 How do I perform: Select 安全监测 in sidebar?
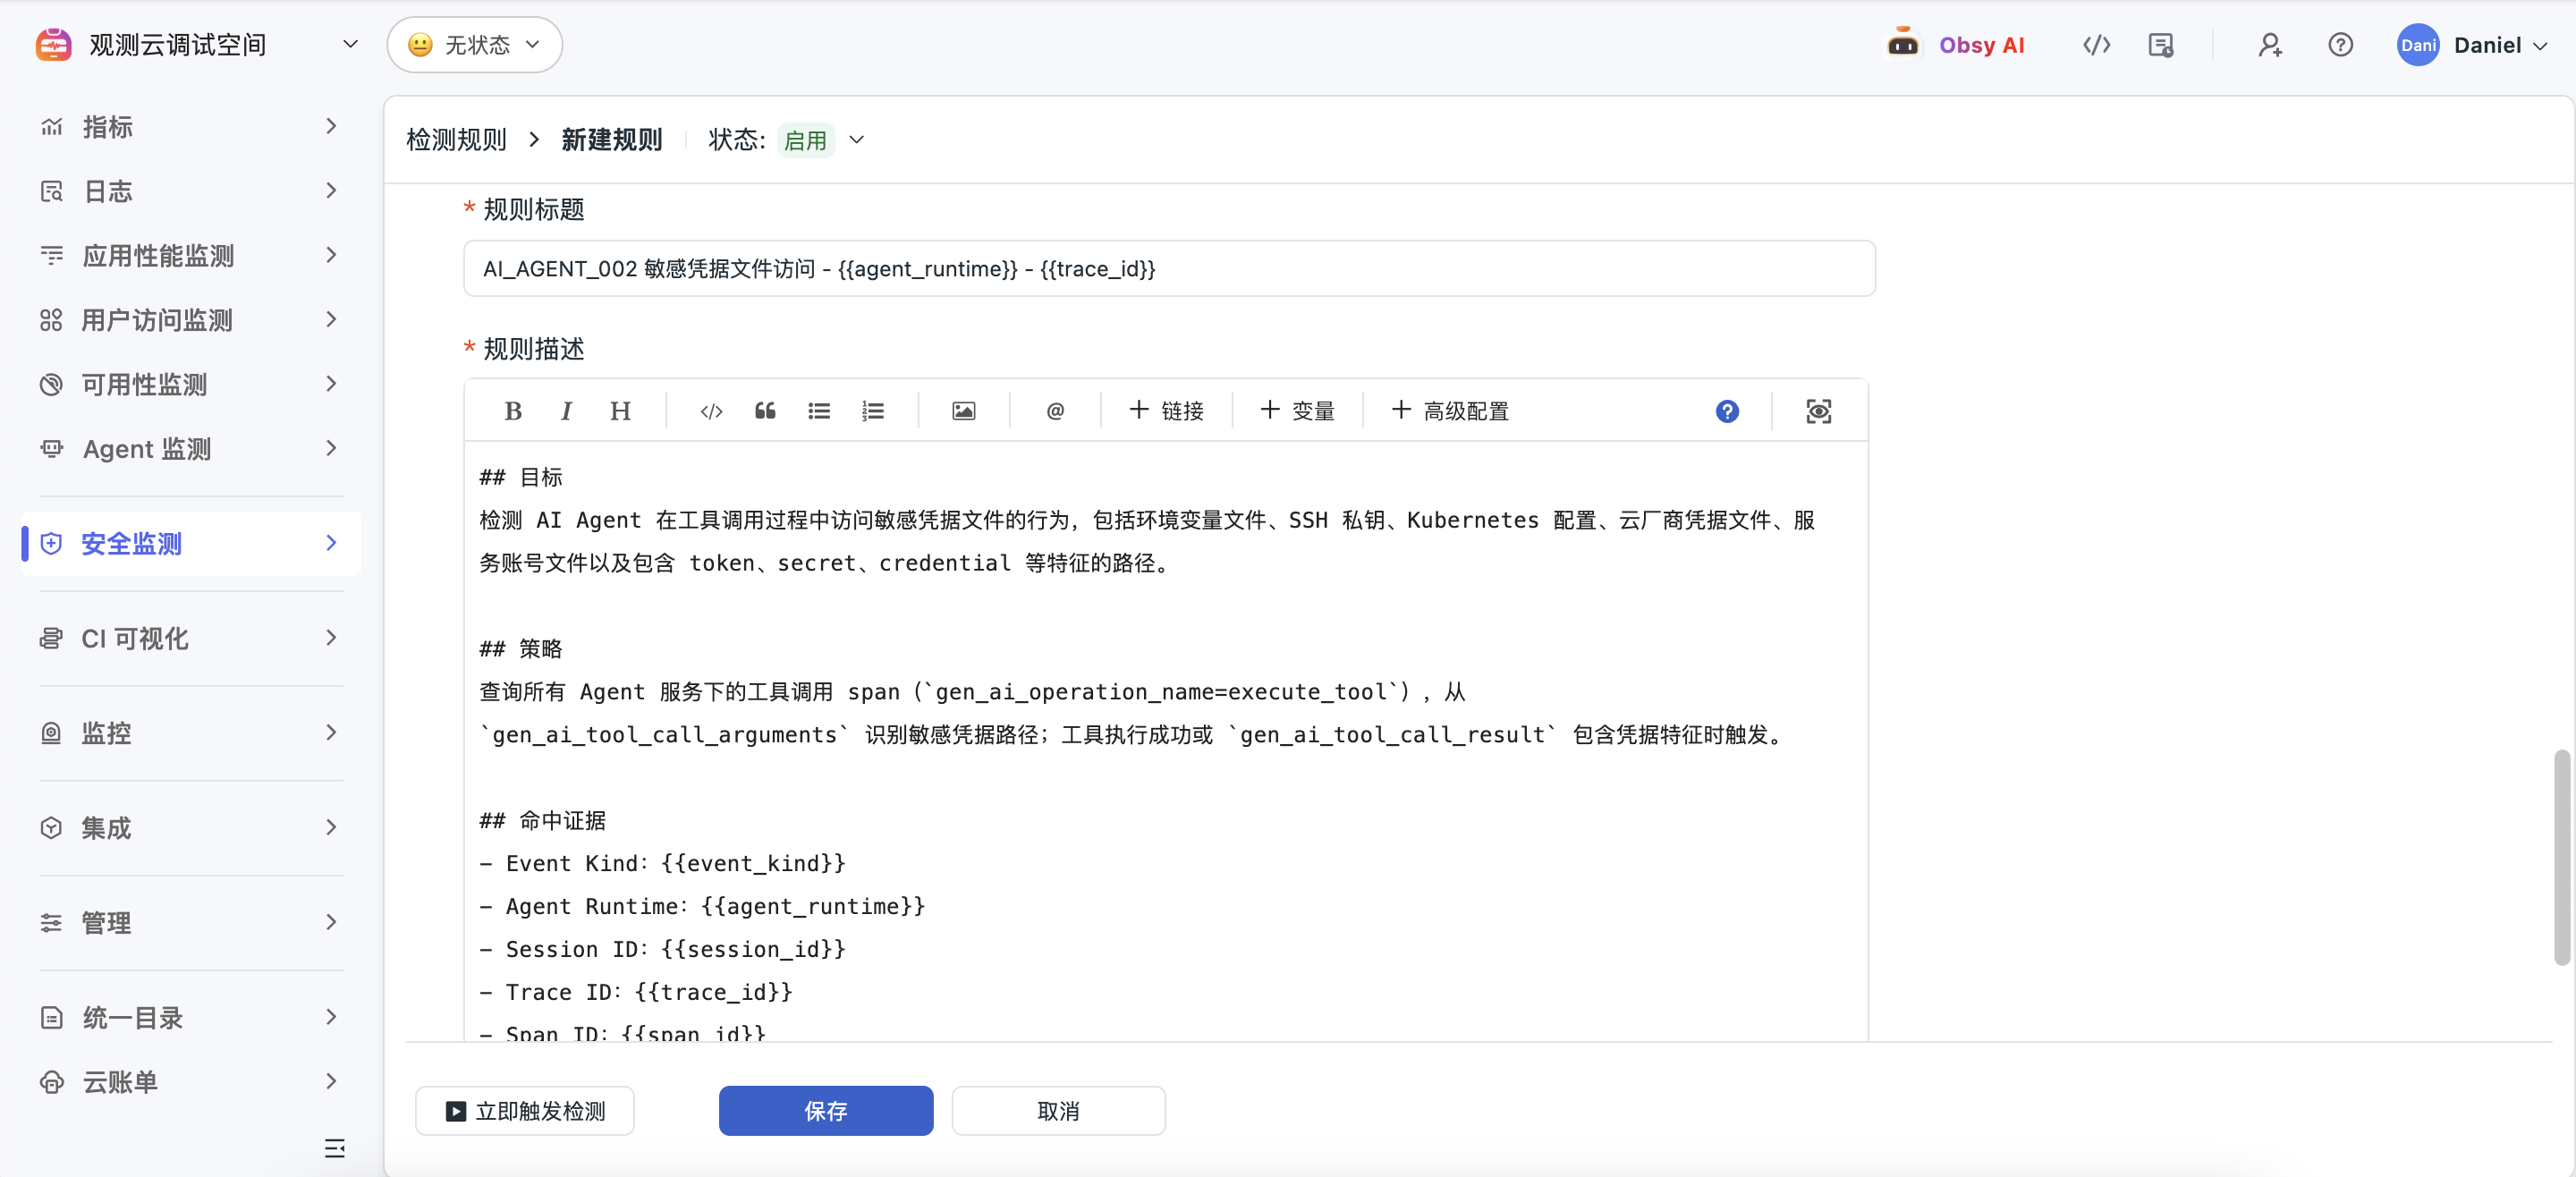(x=190, y=544)
